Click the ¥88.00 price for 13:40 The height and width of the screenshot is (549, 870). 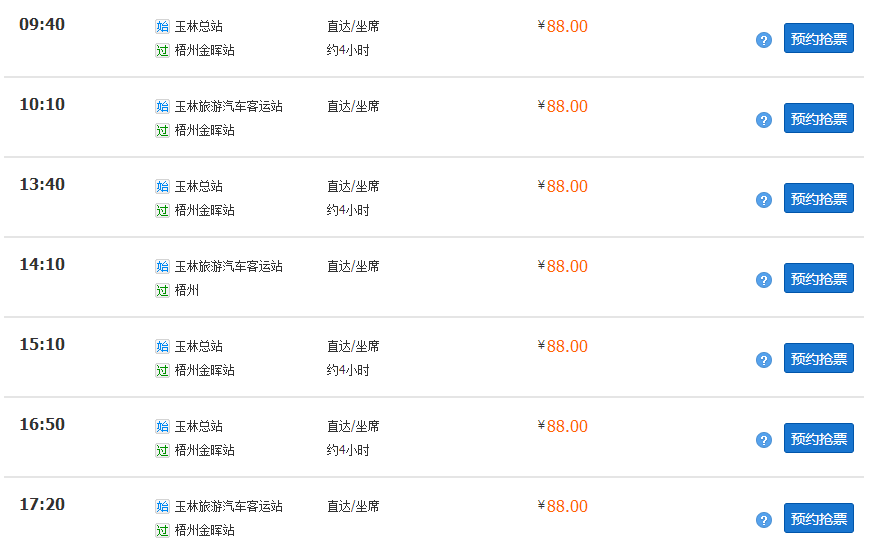(562, 186)
